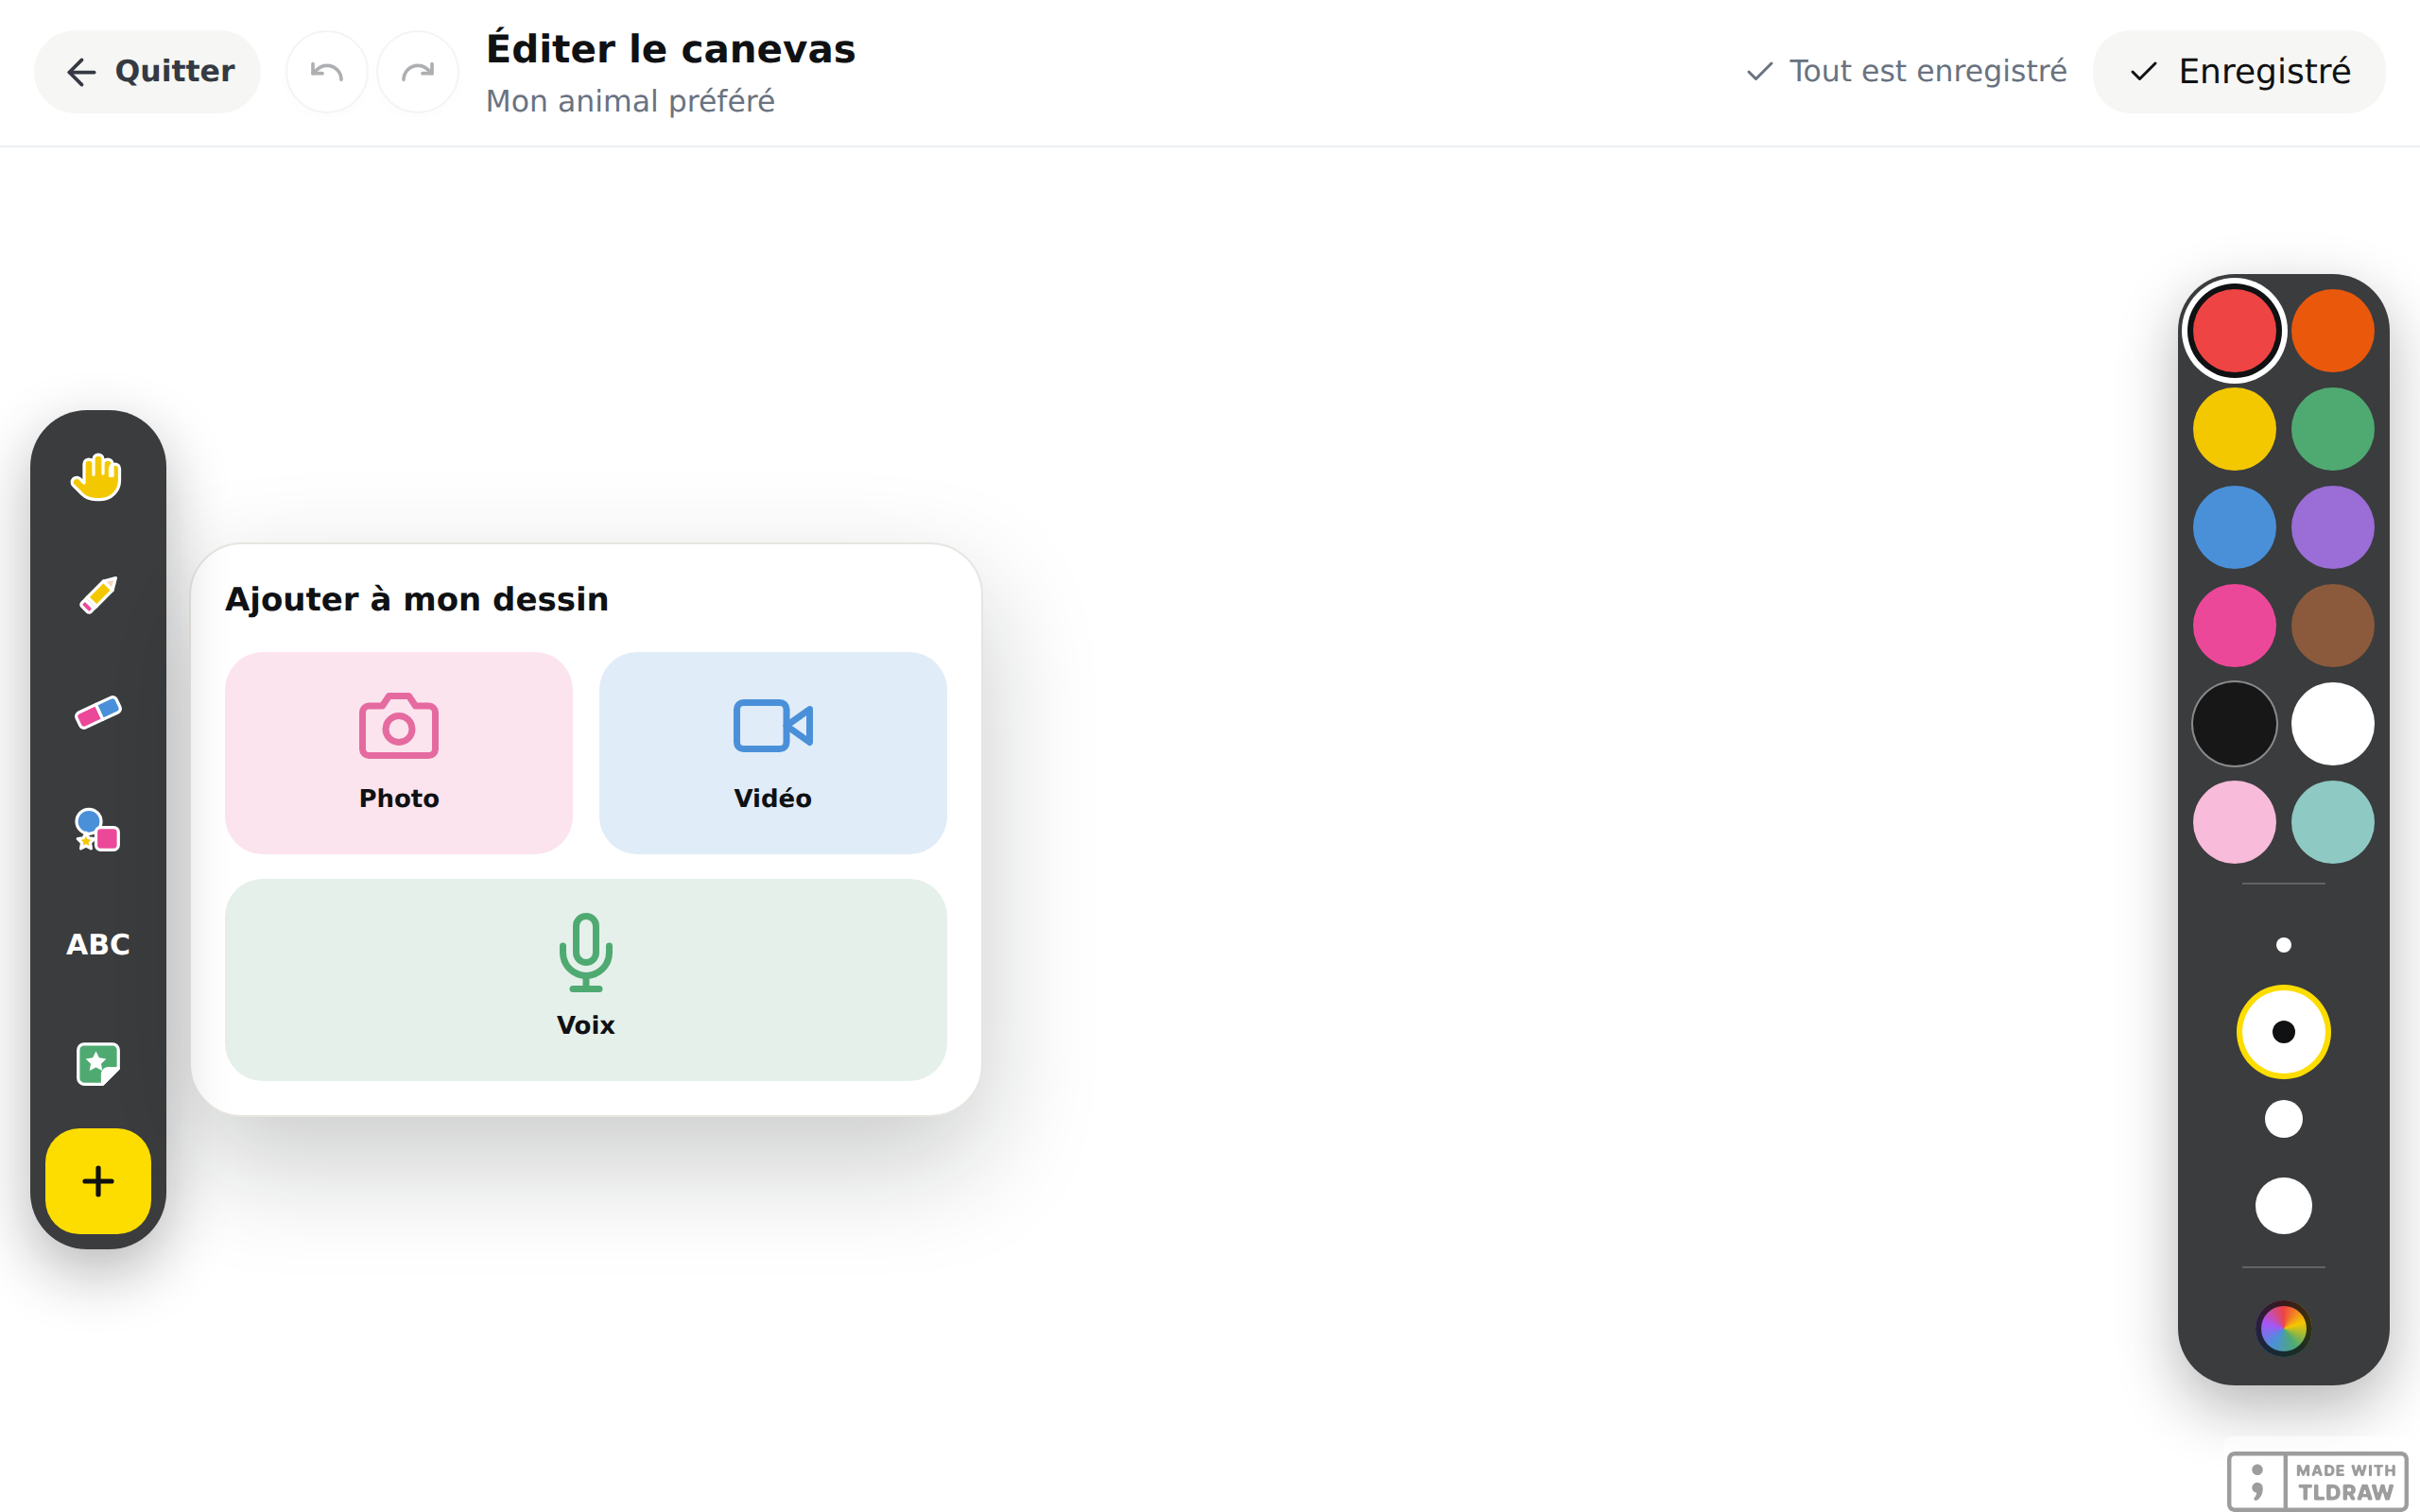Choose the large brush size dot
Image resolution: width=2420 pixels, height=1512 pixels.
[x=2283, y=1119]
